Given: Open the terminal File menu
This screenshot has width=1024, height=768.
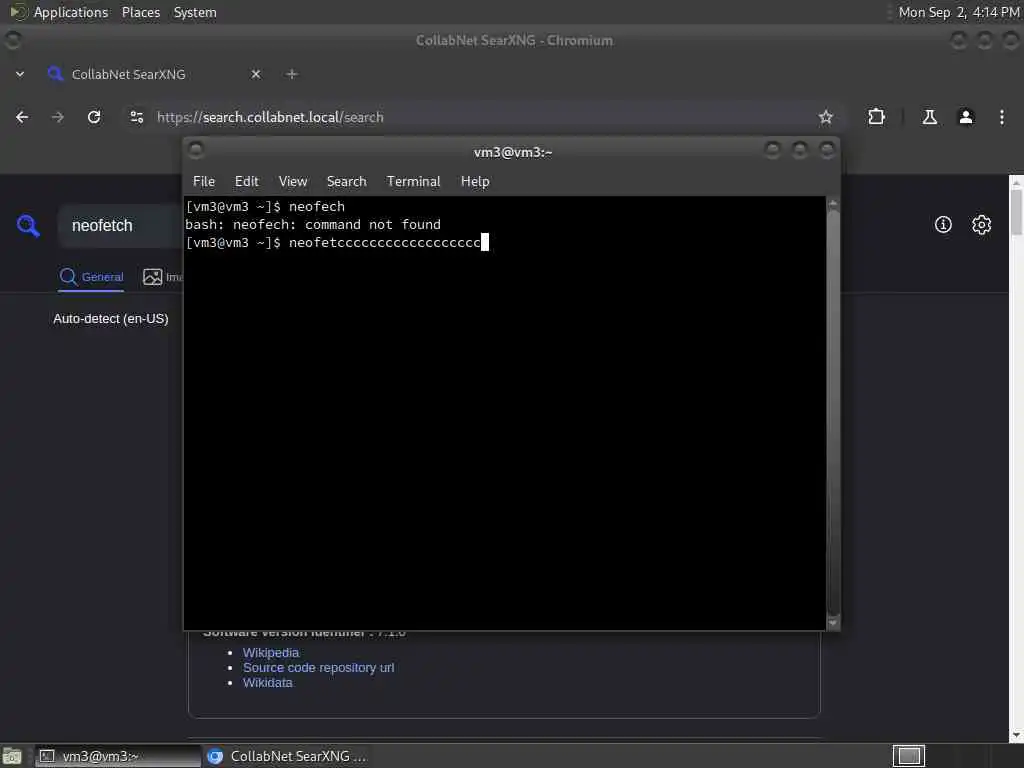Looking at the screenshot, I should [x=204, y=182].
